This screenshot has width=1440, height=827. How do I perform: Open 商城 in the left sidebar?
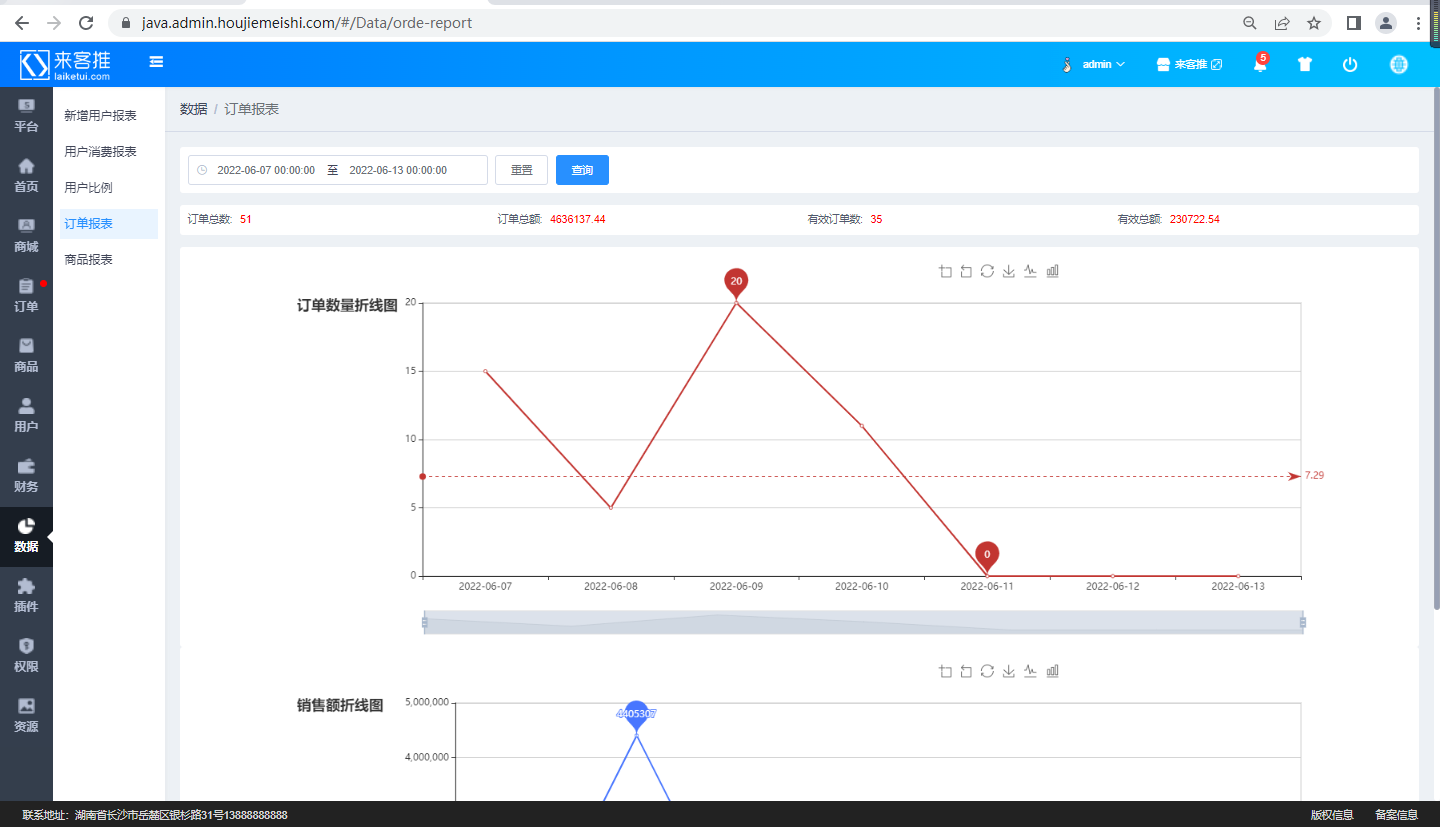[26, 236]
